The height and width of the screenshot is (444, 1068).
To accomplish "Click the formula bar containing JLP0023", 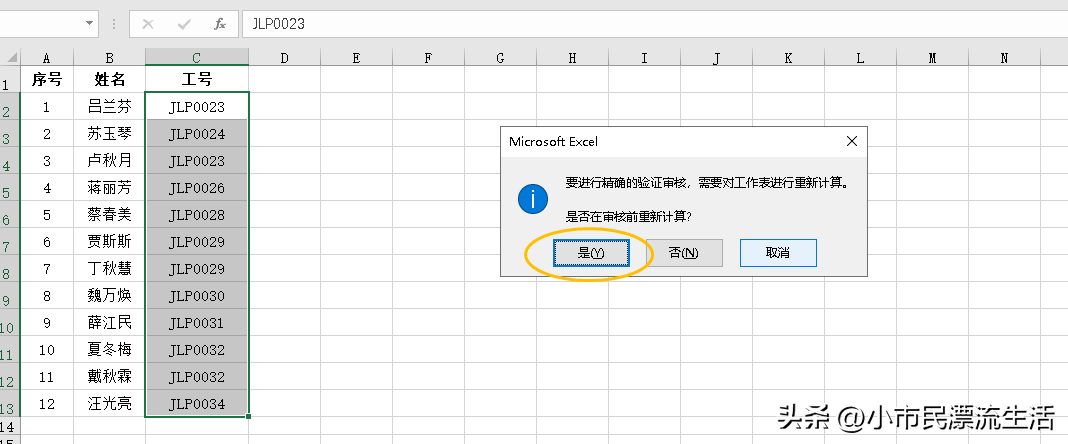I will point(655,24).
